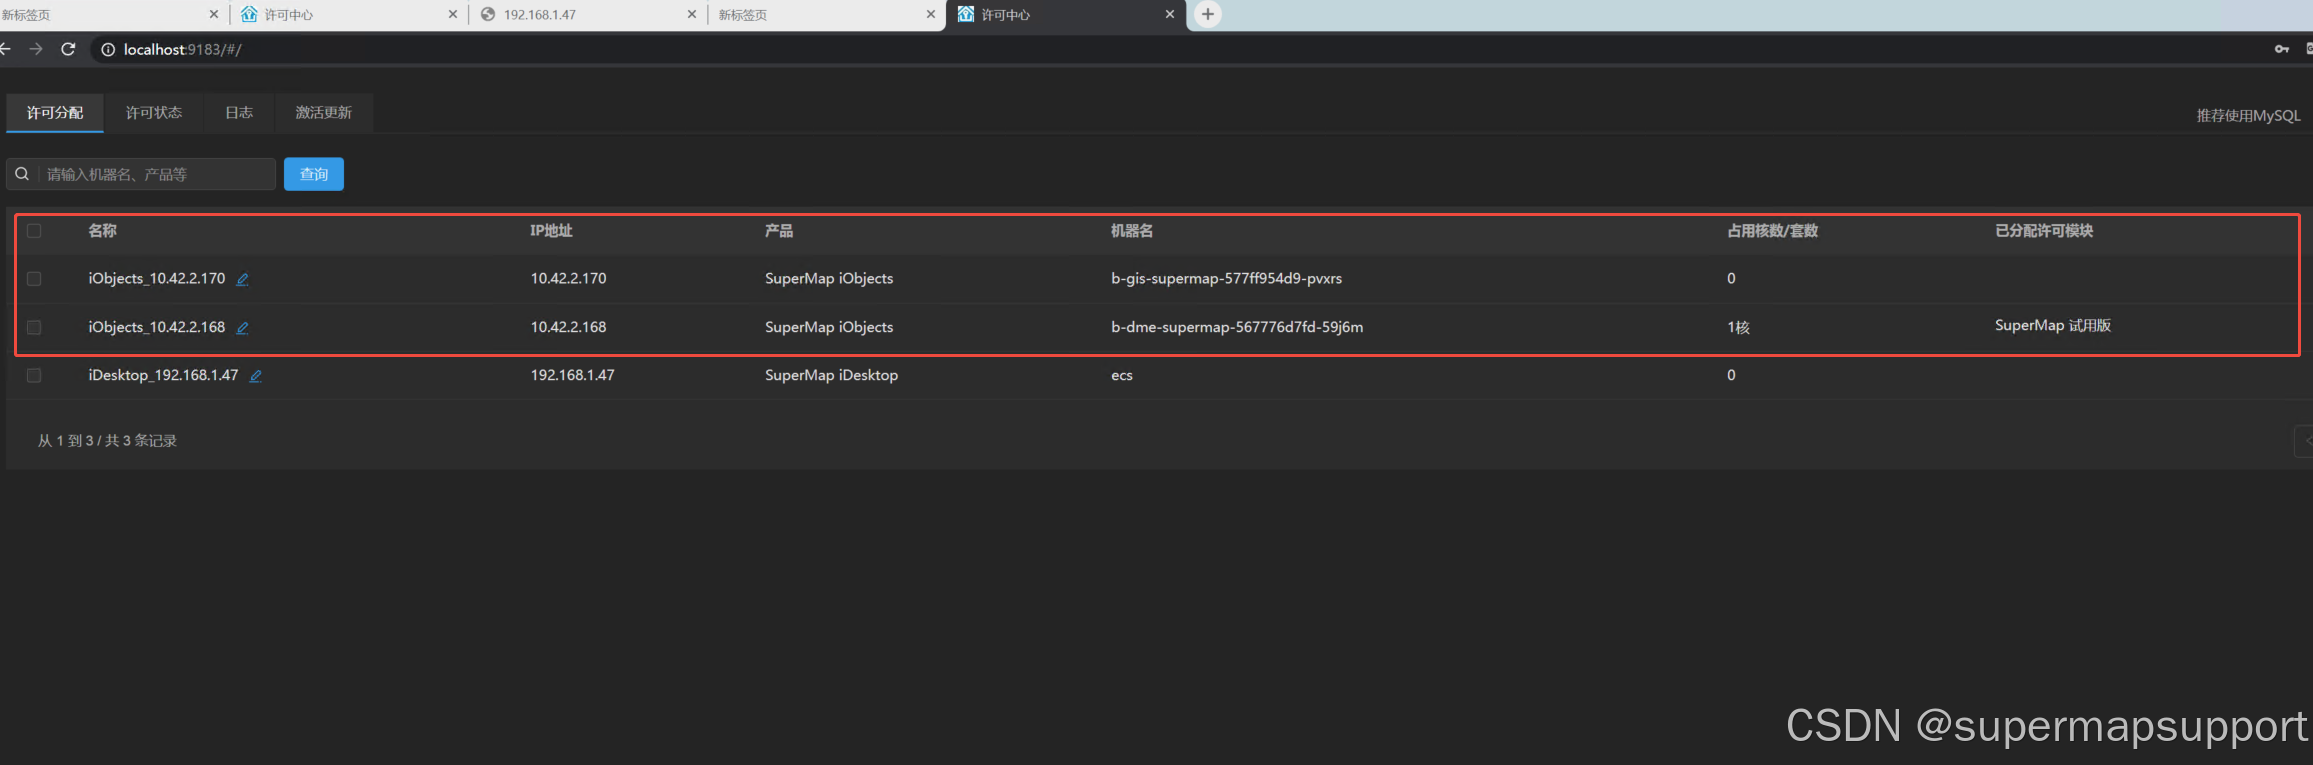2313x765 pixels.
Task: Click the 占用核数/套数 column header
Action: [x=1772, y=231]
